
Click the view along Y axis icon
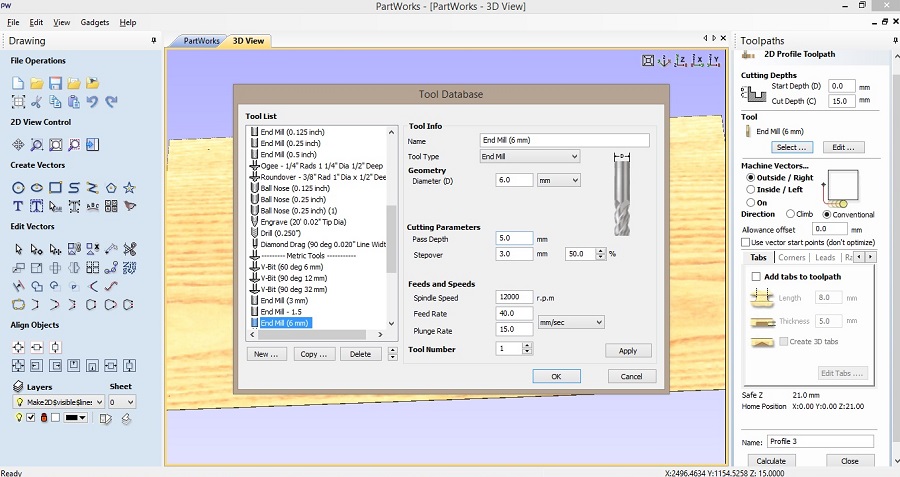point(714,60)
